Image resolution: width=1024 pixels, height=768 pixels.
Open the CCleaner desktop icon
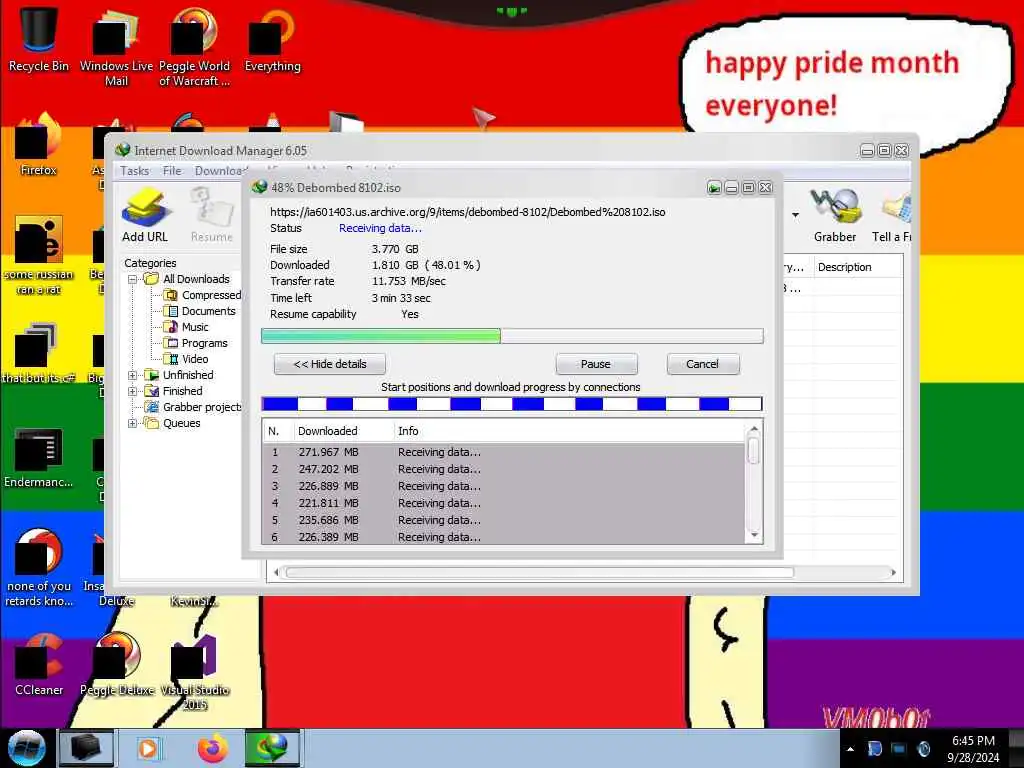click(x=39, y=665)
